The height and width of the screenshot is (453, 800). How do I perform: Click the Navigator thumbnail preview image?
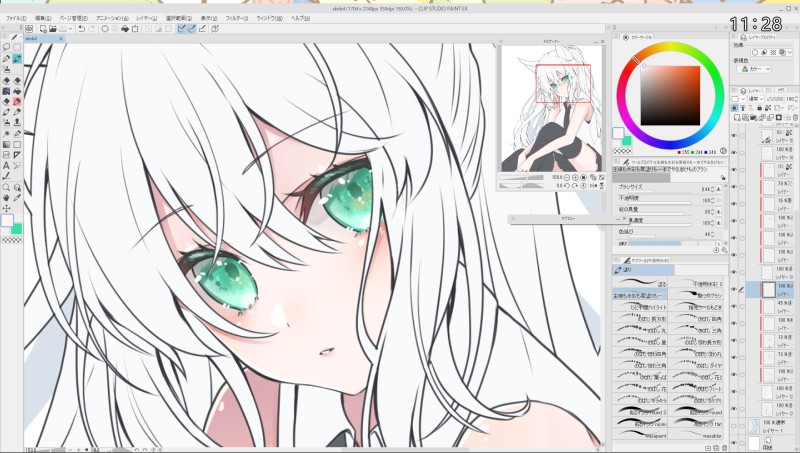[x=551, y=108]
